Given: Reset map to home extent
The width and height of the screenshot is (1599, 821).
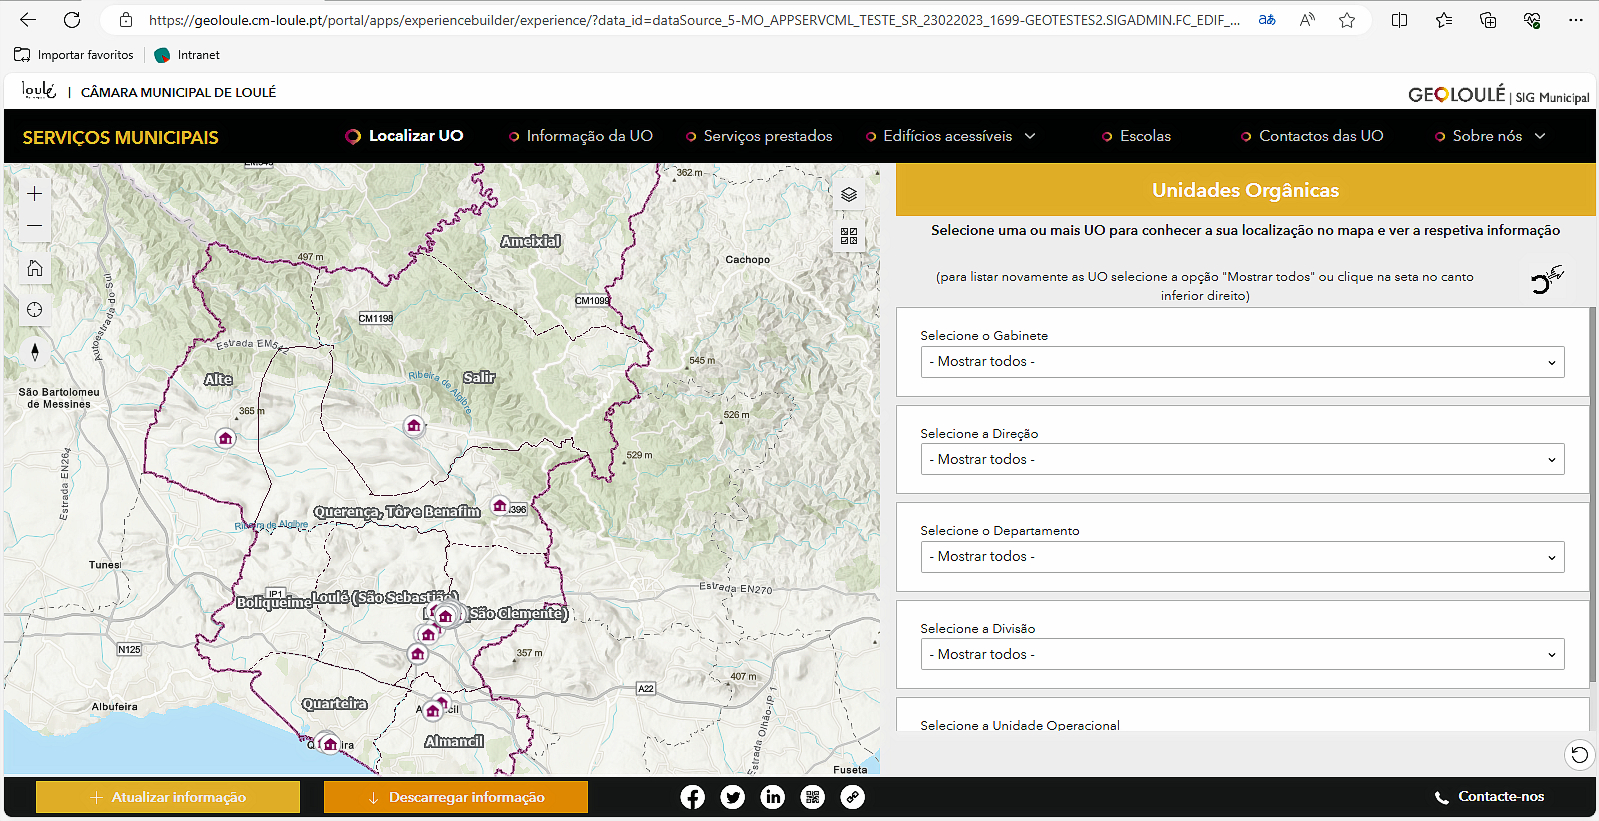Looking at the screenshot, I should (x=35, y=268).
